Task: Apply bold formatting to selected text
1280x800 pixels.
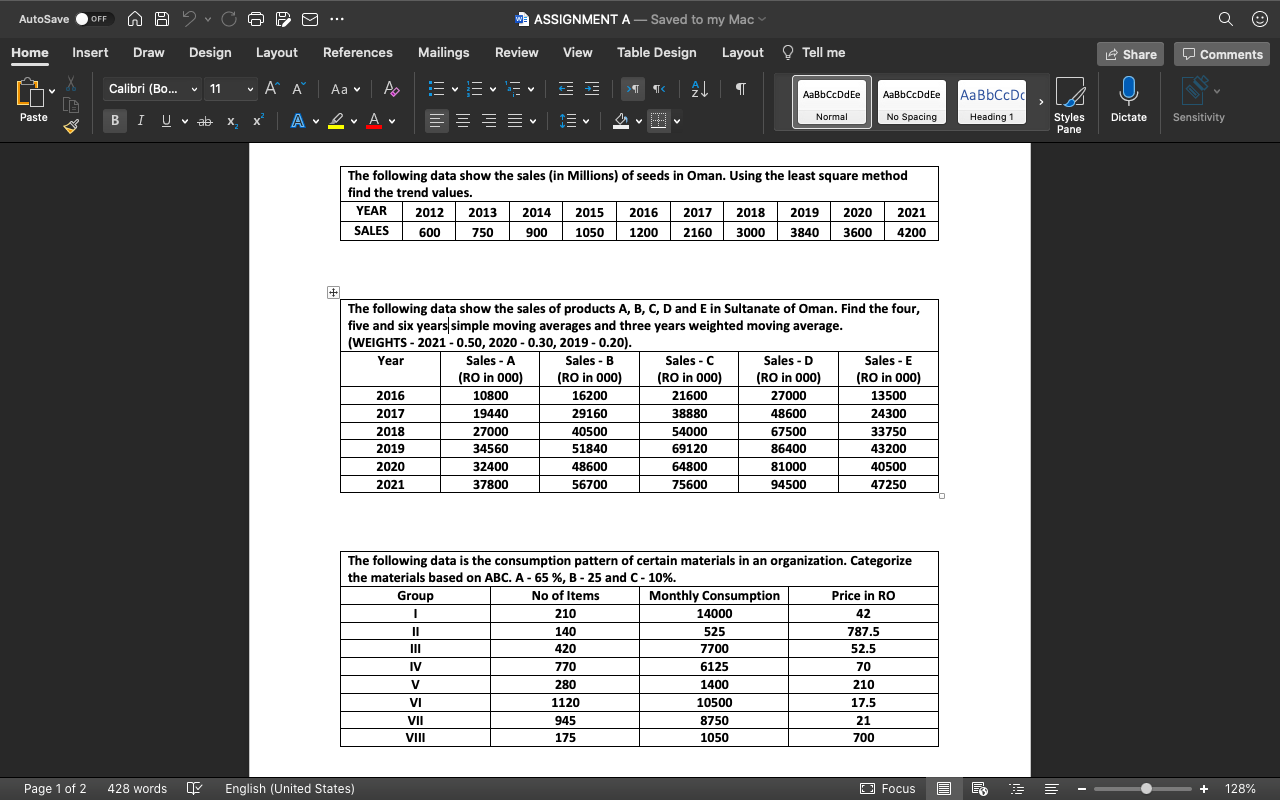Action: click(x=114, y=120)
